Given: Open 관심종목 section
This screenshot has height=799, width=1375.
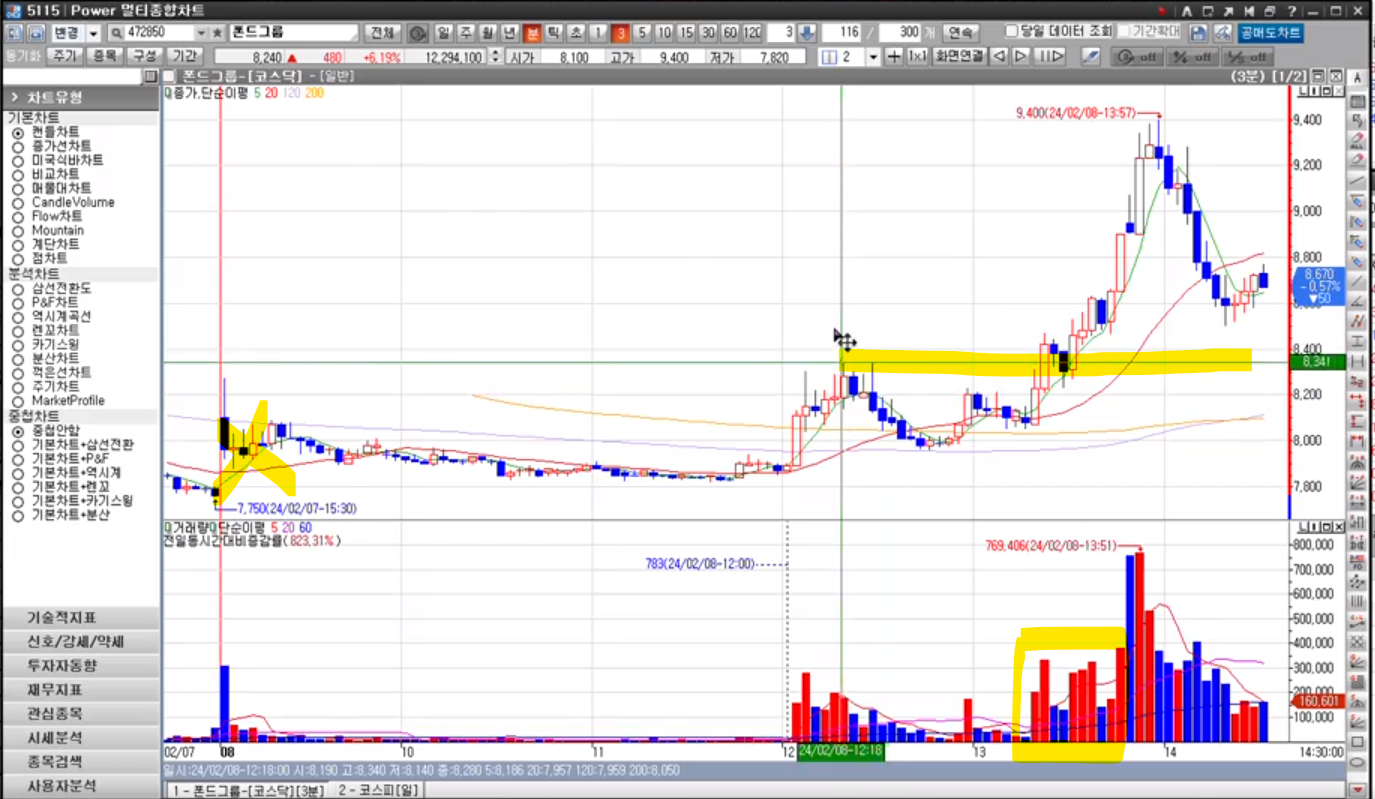Looking at the screenshot, I should click(x=80, y=714).
